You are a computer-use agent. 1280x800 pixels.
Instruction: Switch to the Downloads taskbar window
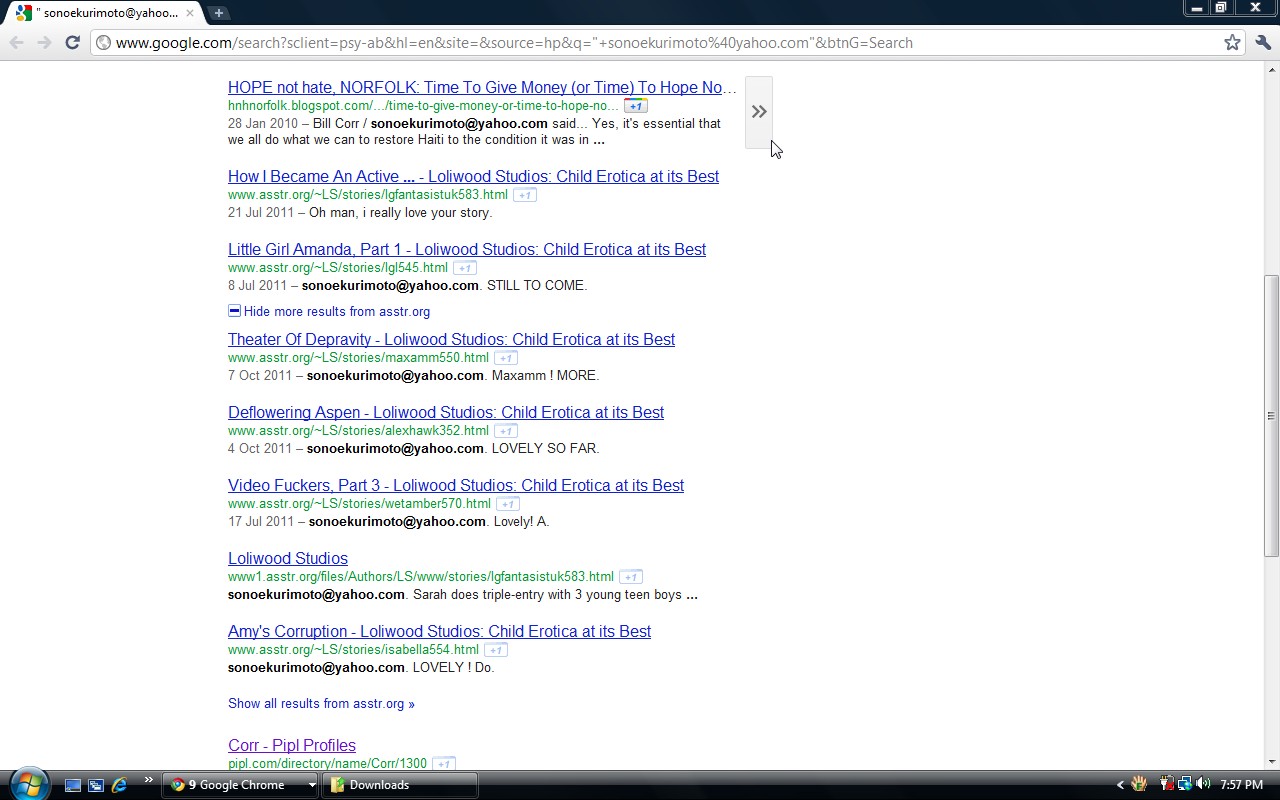pyautogui.click(x=400, y=785)
